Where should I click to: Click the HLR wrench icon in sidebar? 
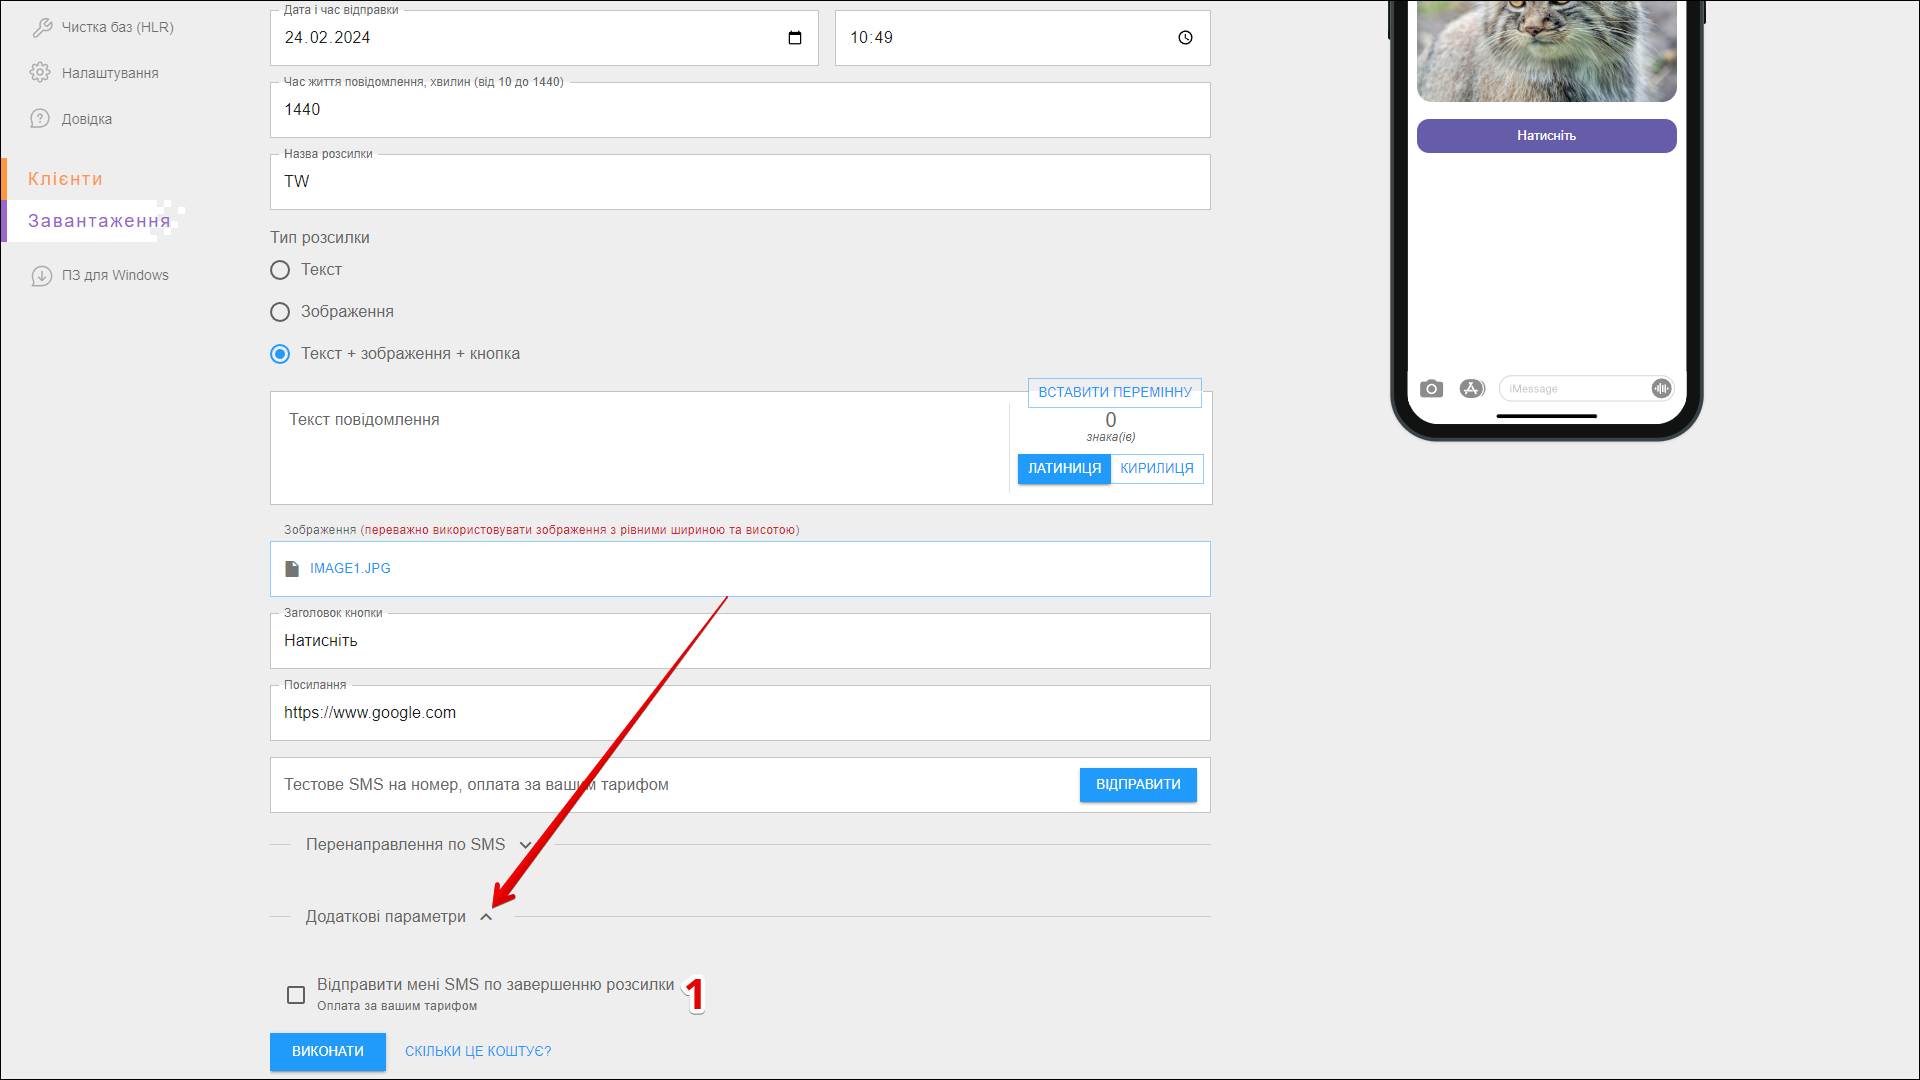pyautogui.click(x=42, y=27)
